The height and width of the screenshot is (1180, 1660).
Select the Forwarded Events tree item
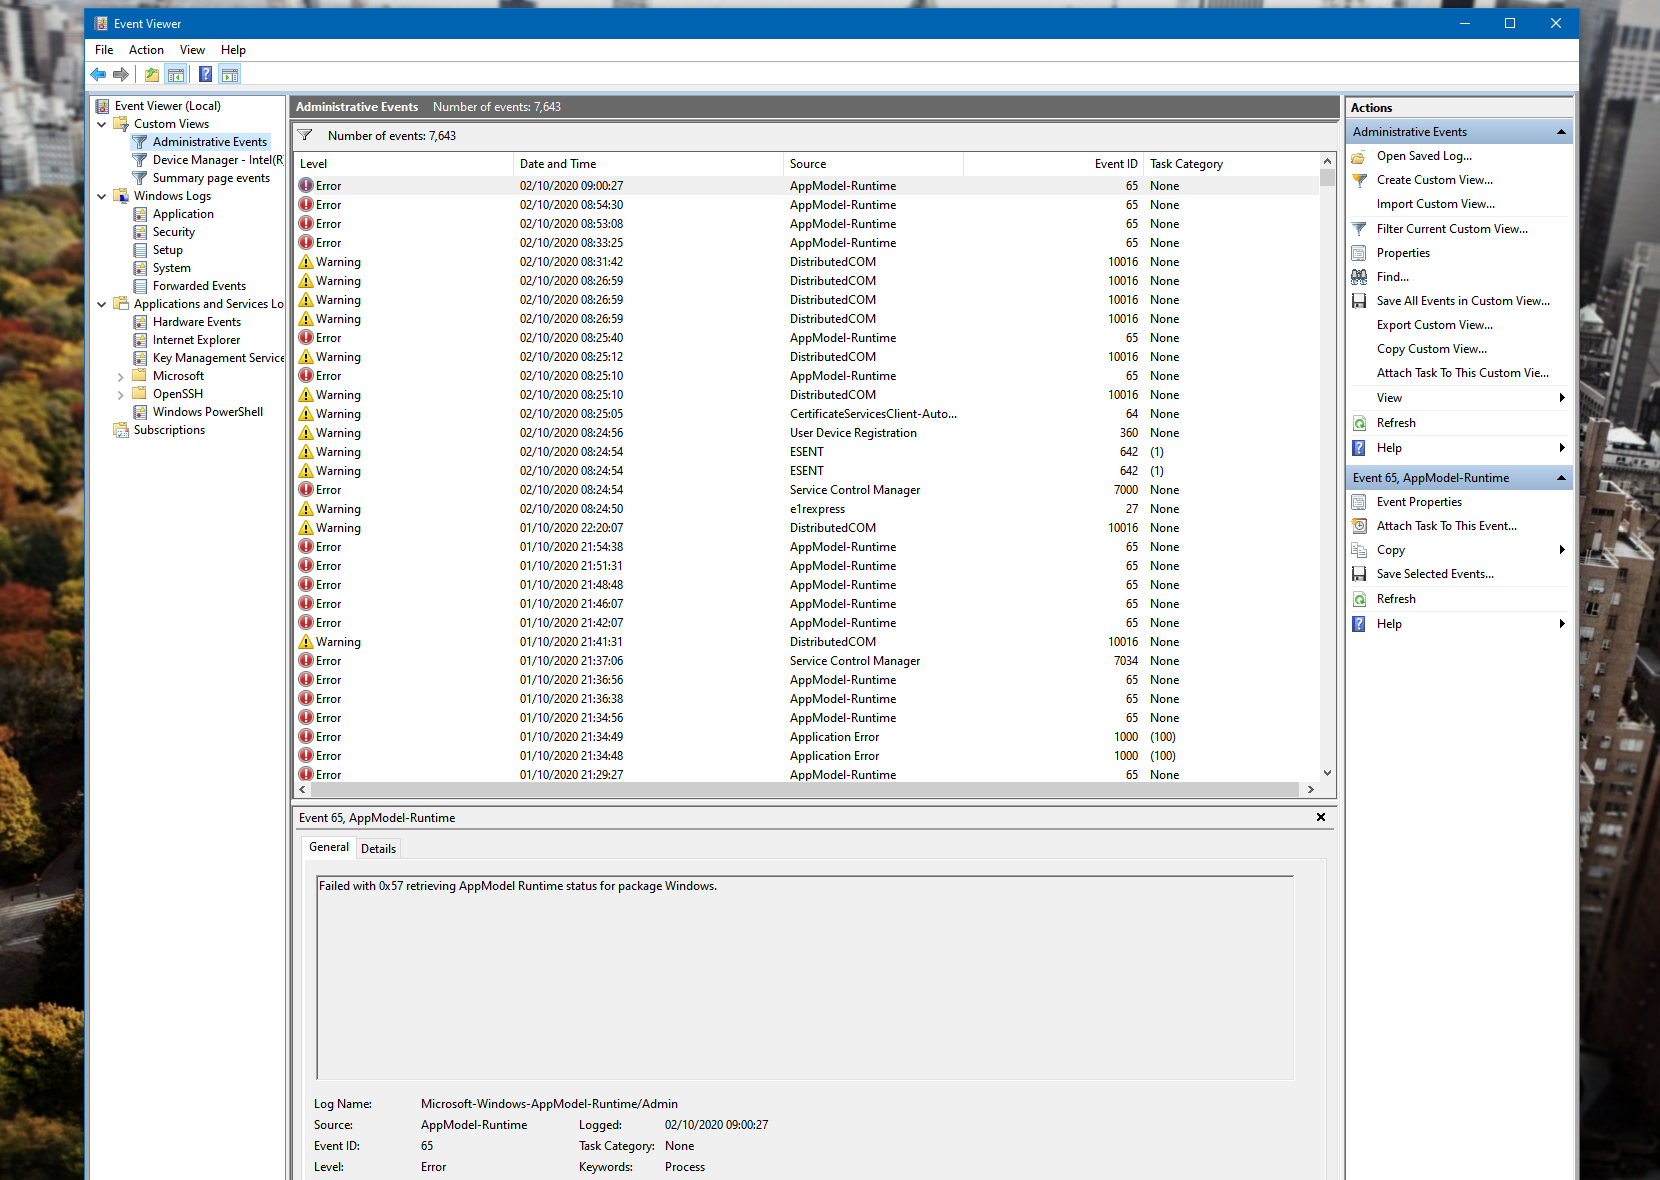(199, 286)
